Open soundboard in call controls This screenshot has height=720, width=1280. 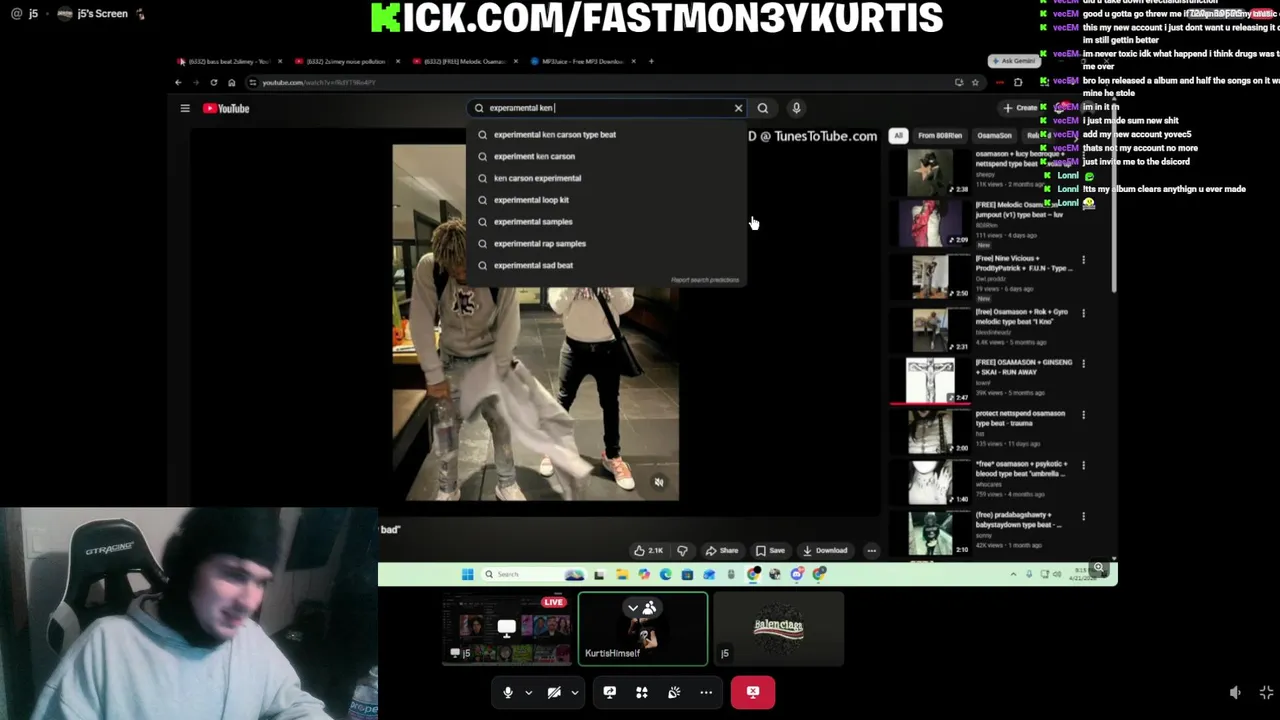674,692
